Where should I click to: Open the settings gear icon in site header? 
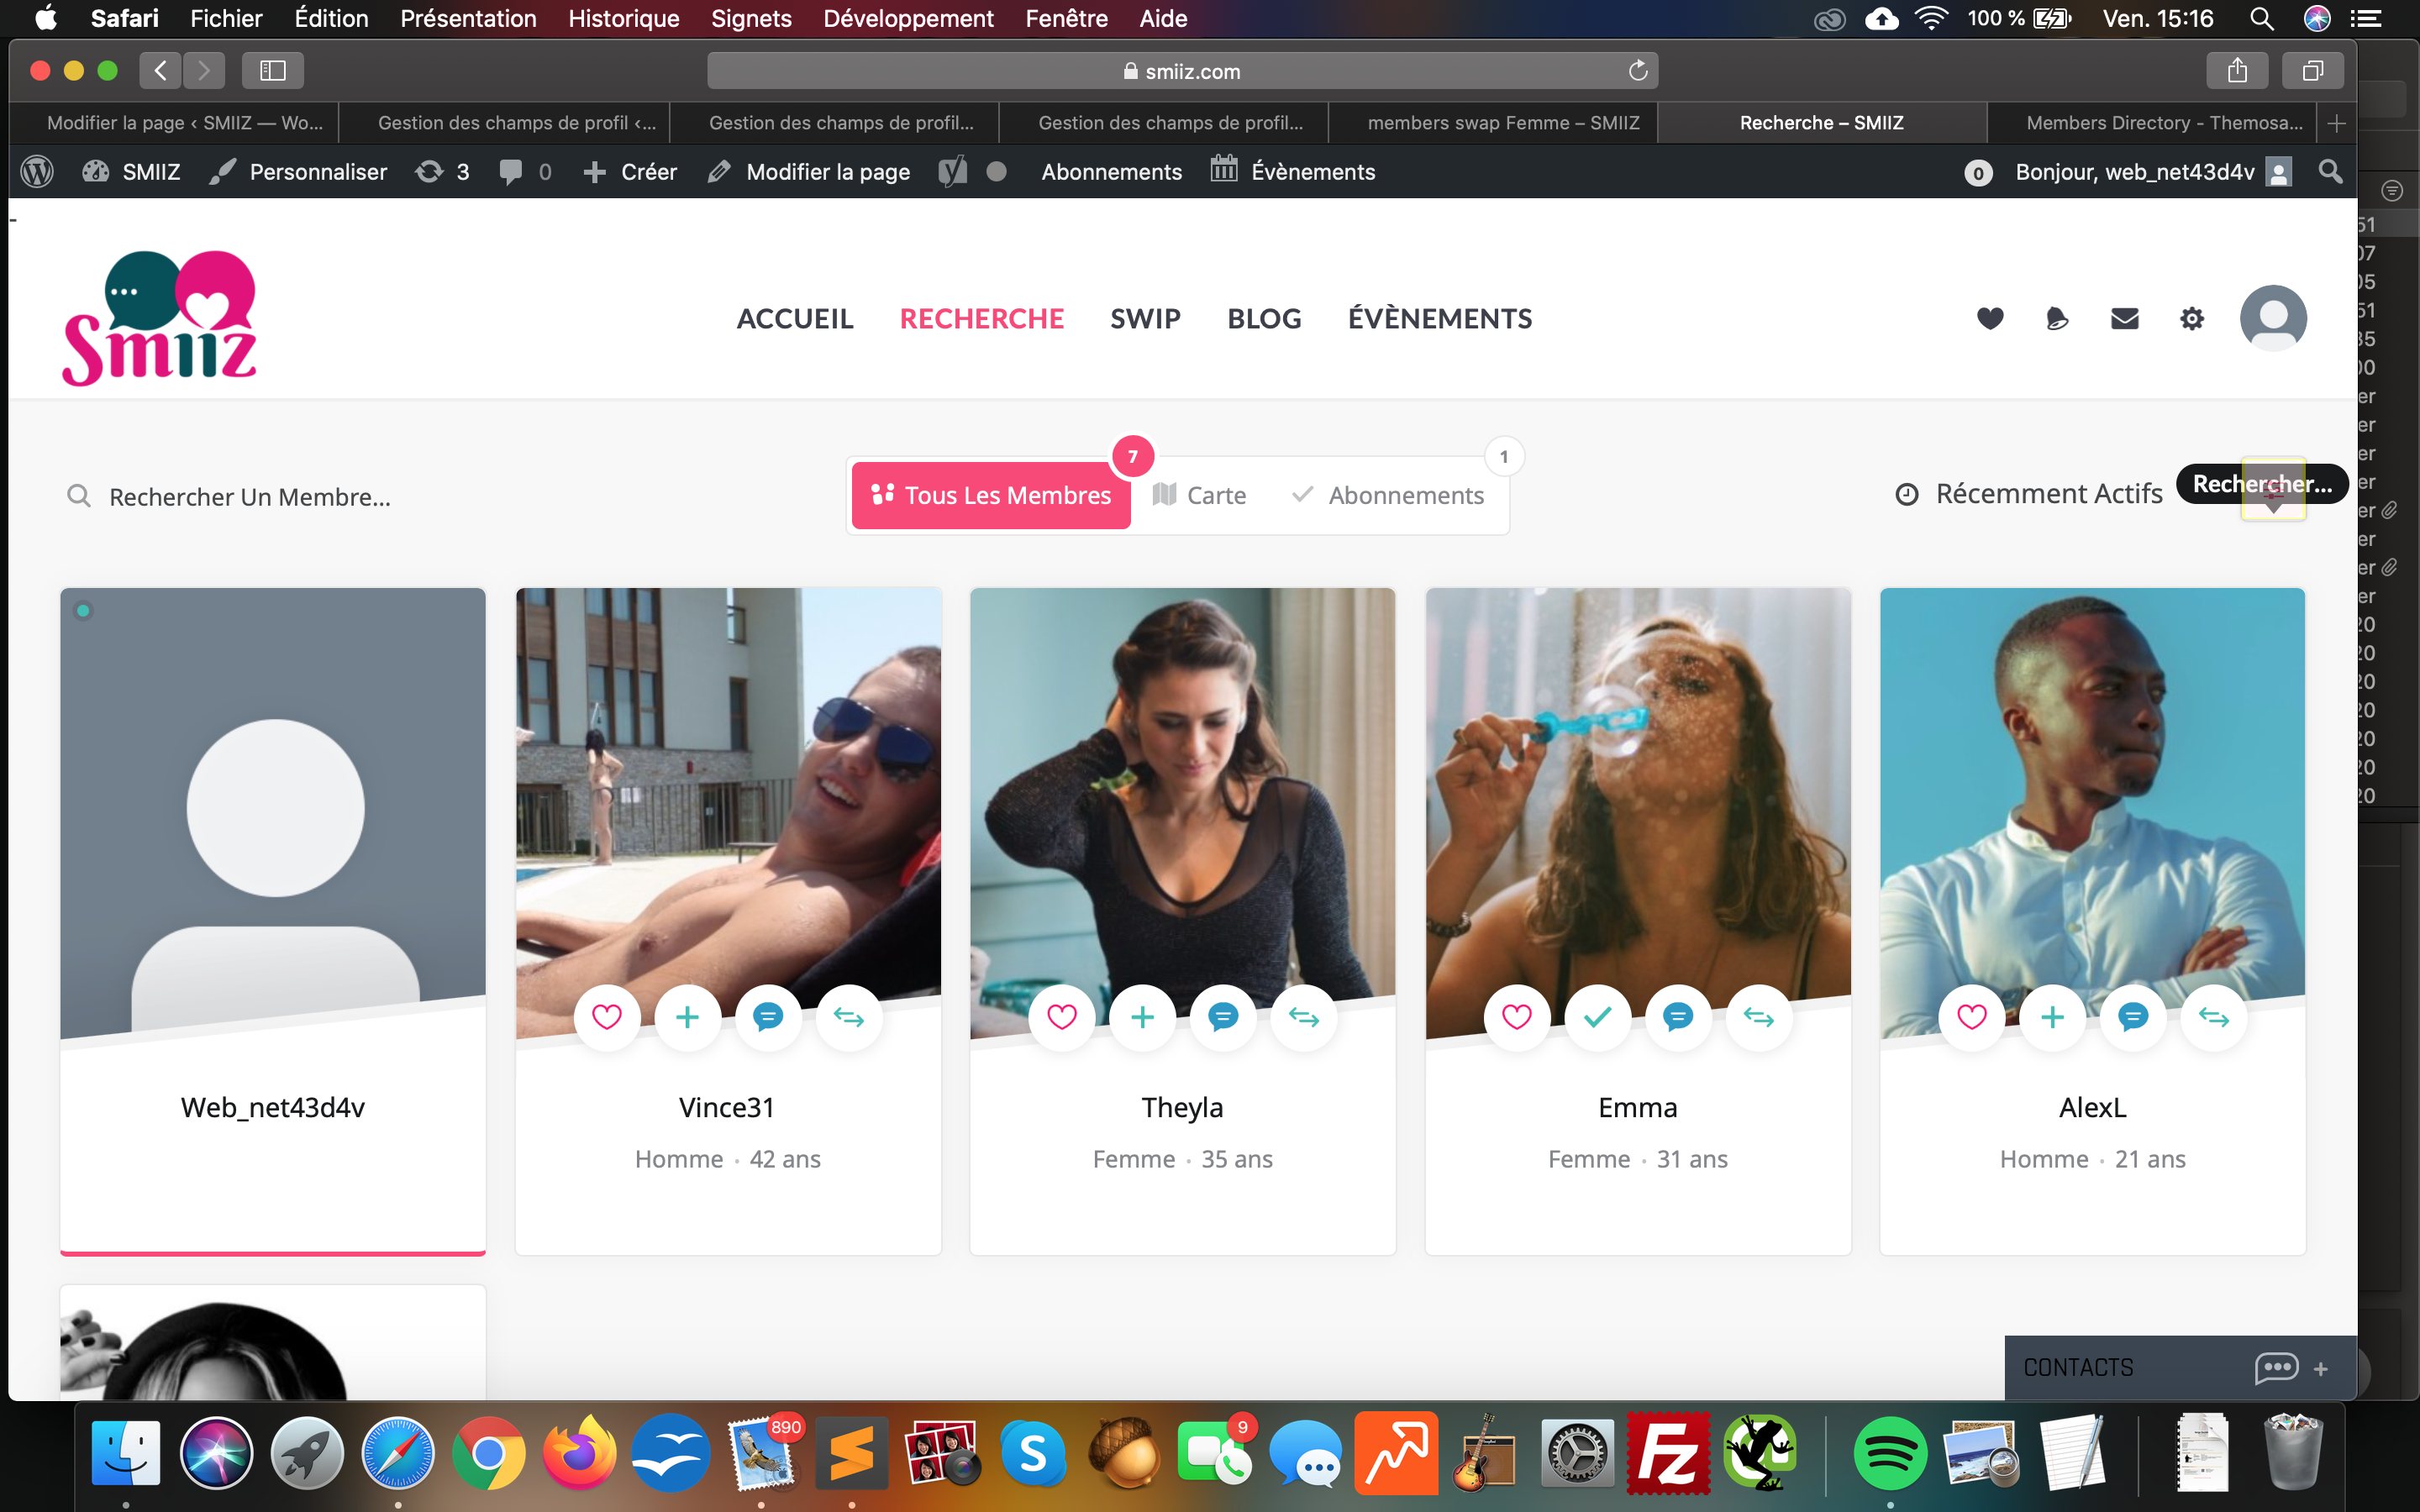pyautogui.click(x=2192, y=319)
